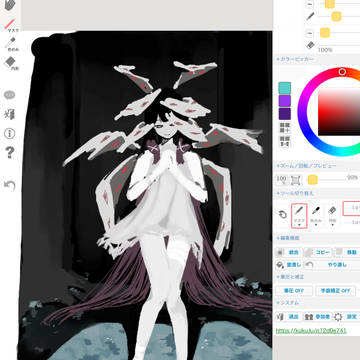Select the eyedropper tool in left sidebar

tap(11, 44)
